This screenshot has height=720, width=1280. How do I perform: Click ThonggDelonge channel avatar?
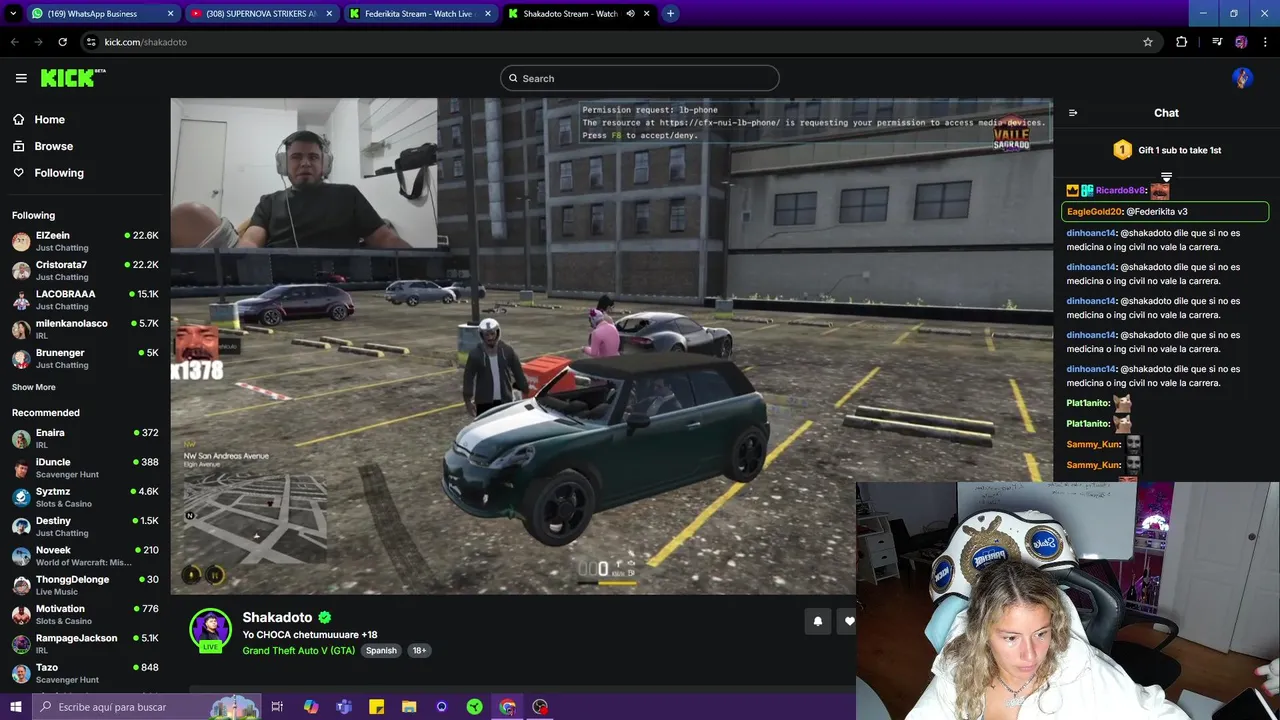click(x=21, y=585)
